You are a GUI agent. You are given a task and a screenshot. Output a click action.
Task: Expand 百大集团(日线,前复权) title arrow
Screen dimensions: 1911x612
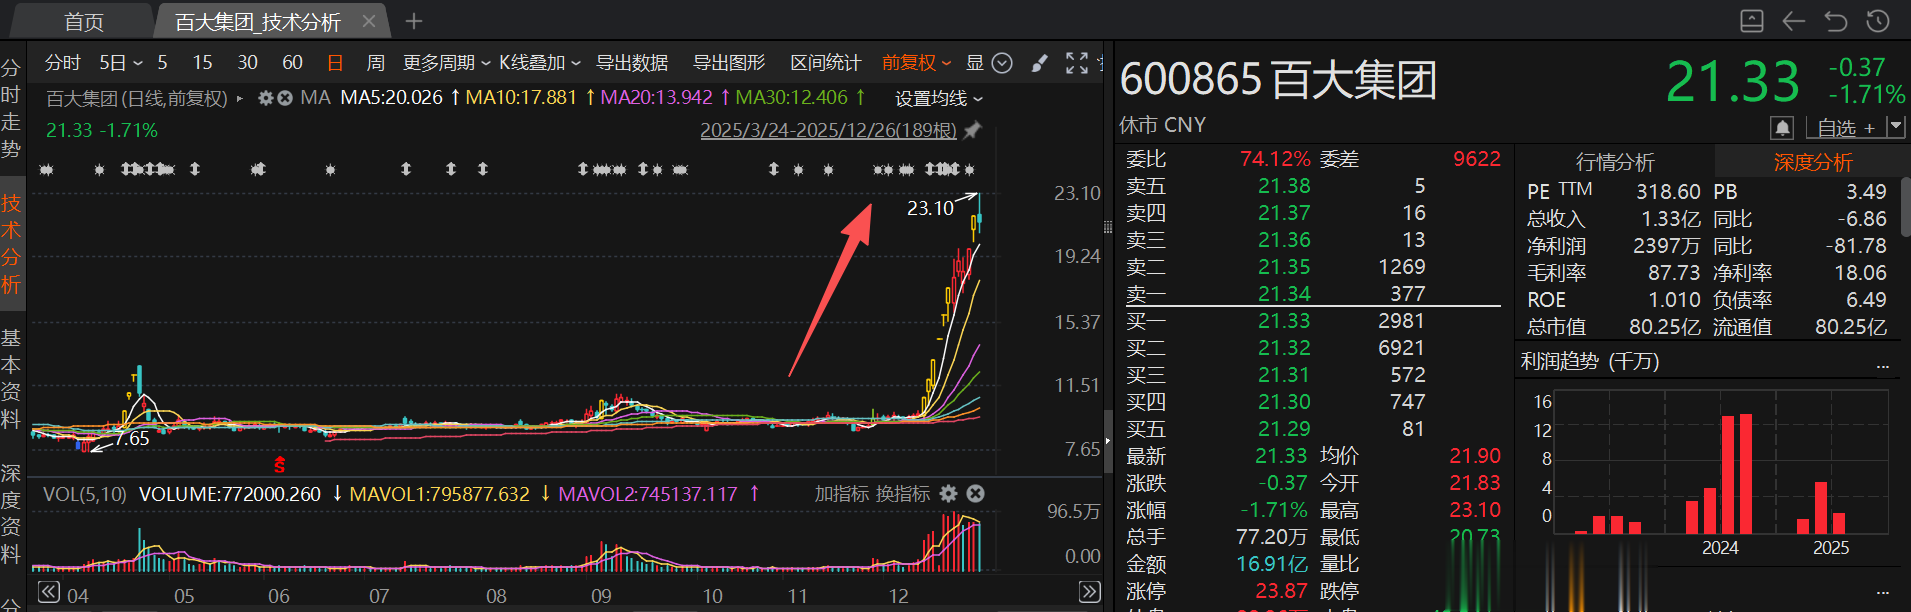pos(239,98)
